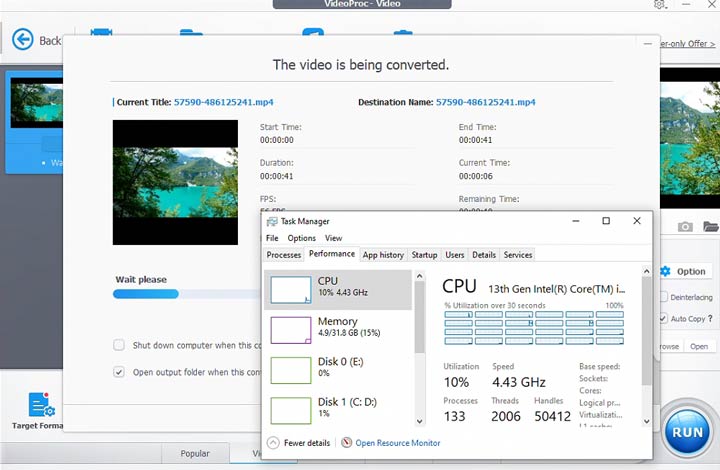The height and width of the screenshot is (470, 720).
Task: Click the right pane scrollbar thumb
Action: coord(647,331)
